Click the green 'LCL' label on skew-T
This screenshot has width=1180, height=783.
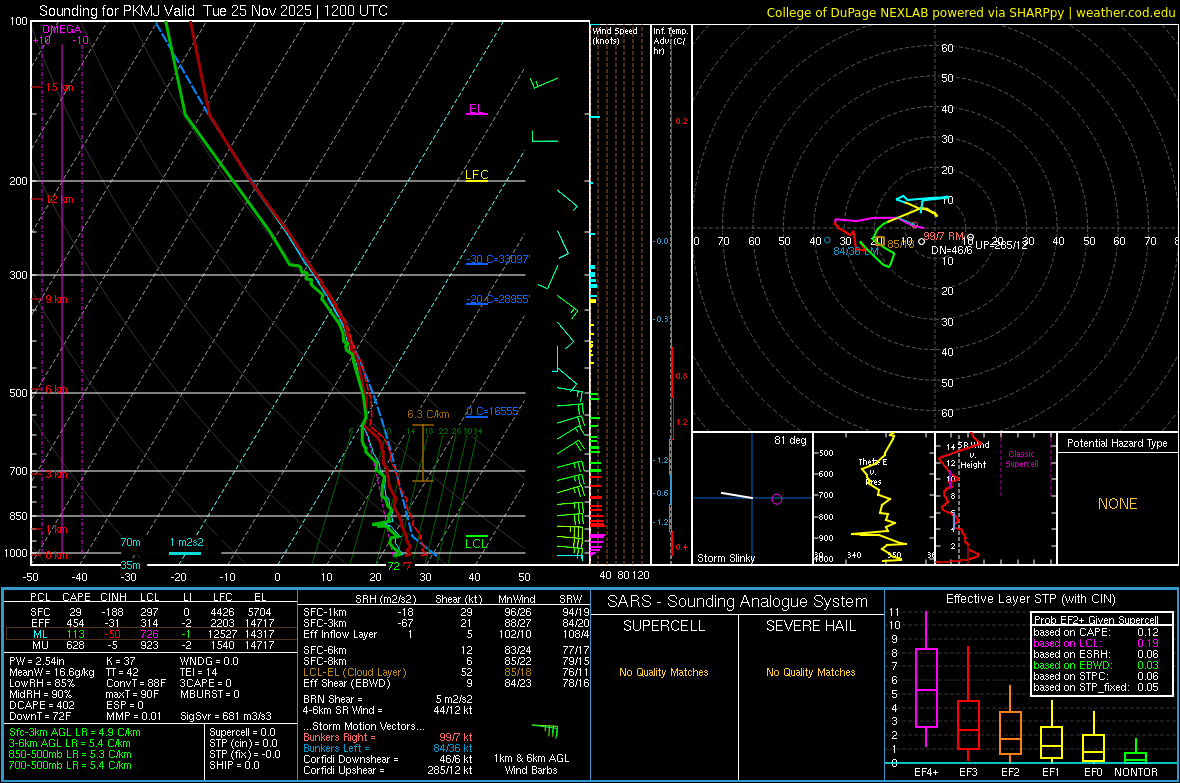click(x=476, y=543)
